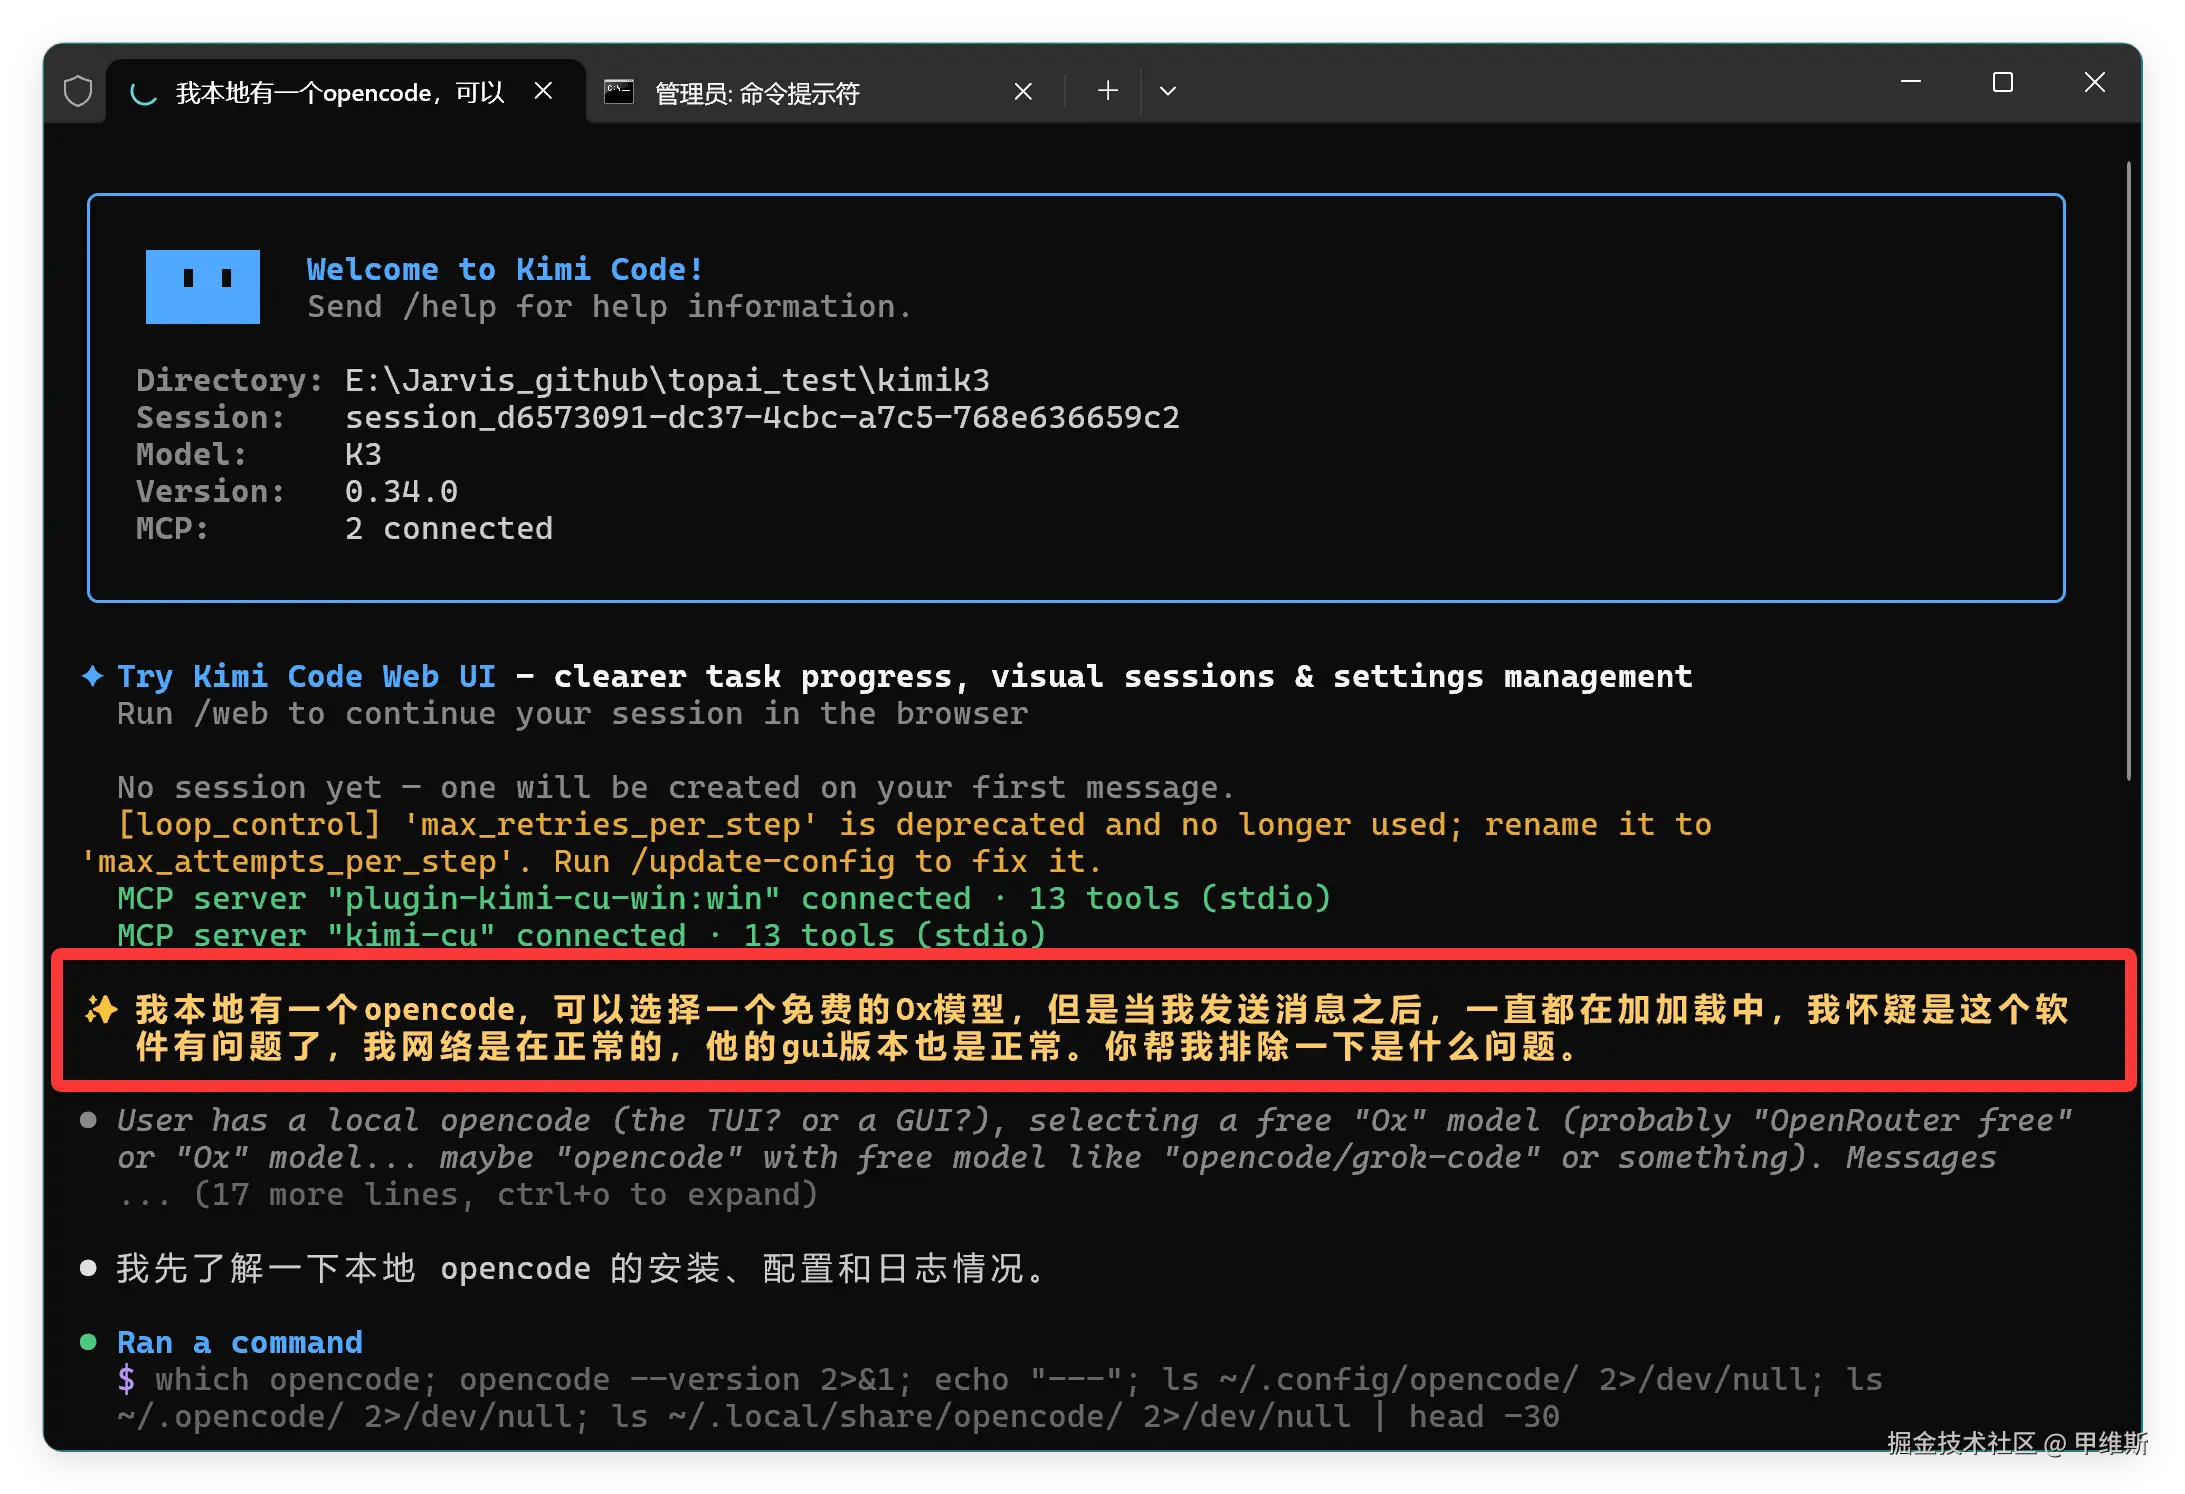Open a new terminal tab
2185x1494 pixels.
pos(1107,91)
